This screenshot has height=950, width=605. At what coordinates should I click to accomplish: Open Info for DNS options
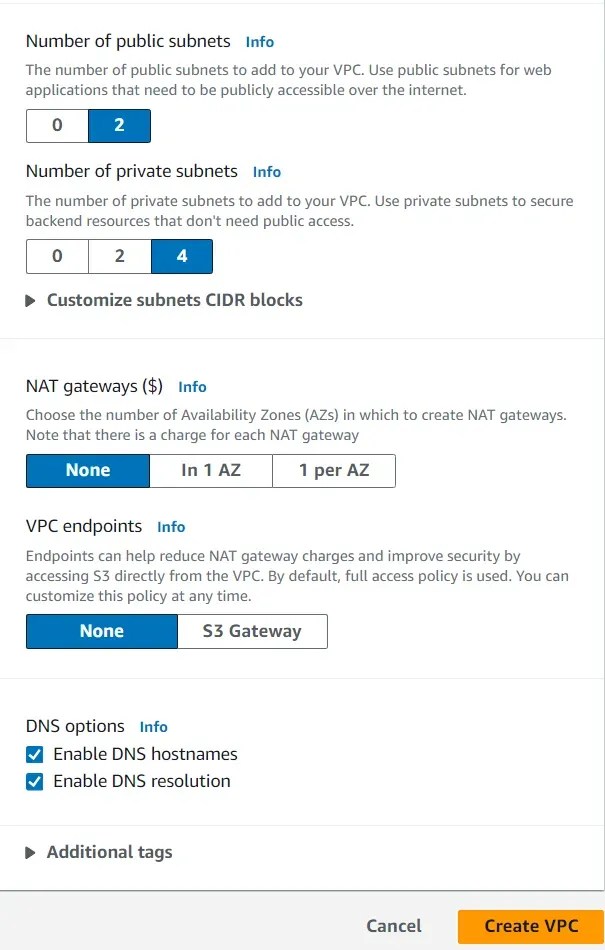(x=155, y=727)
